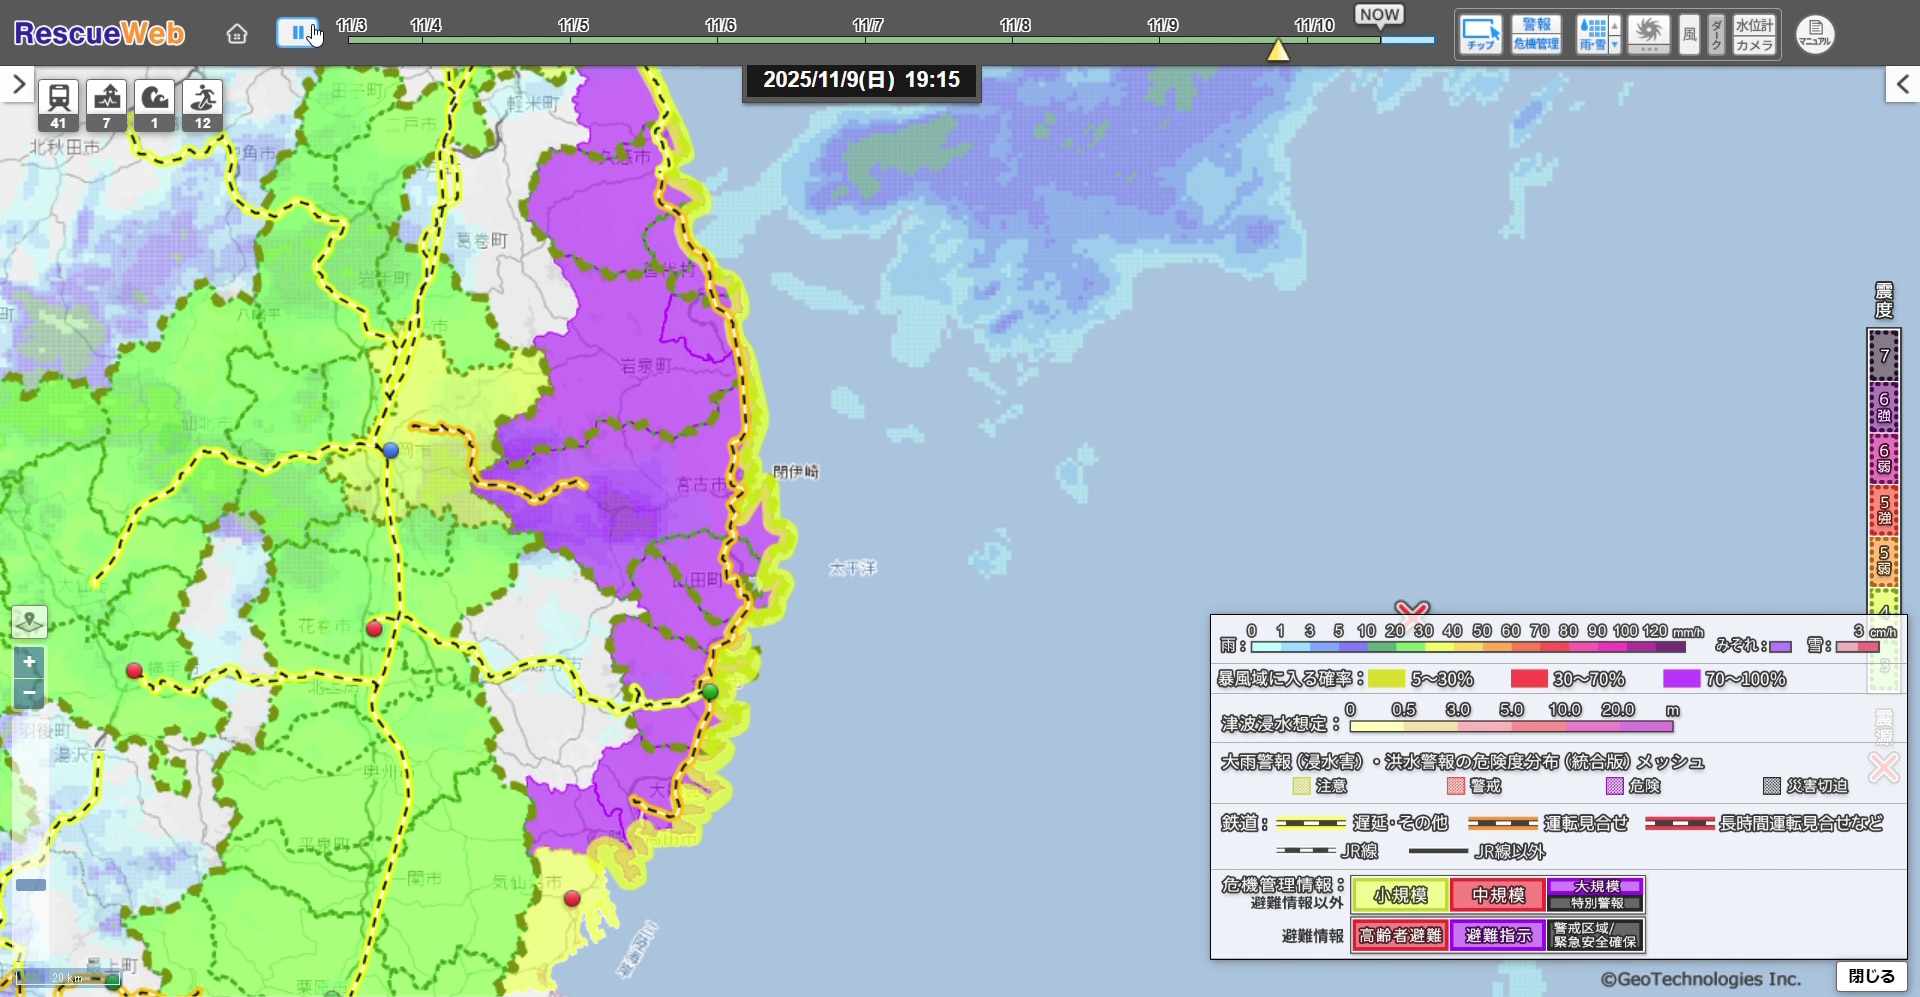Open earthquake information icon showing 7
1920x997 pixels.
click(107, 105)
